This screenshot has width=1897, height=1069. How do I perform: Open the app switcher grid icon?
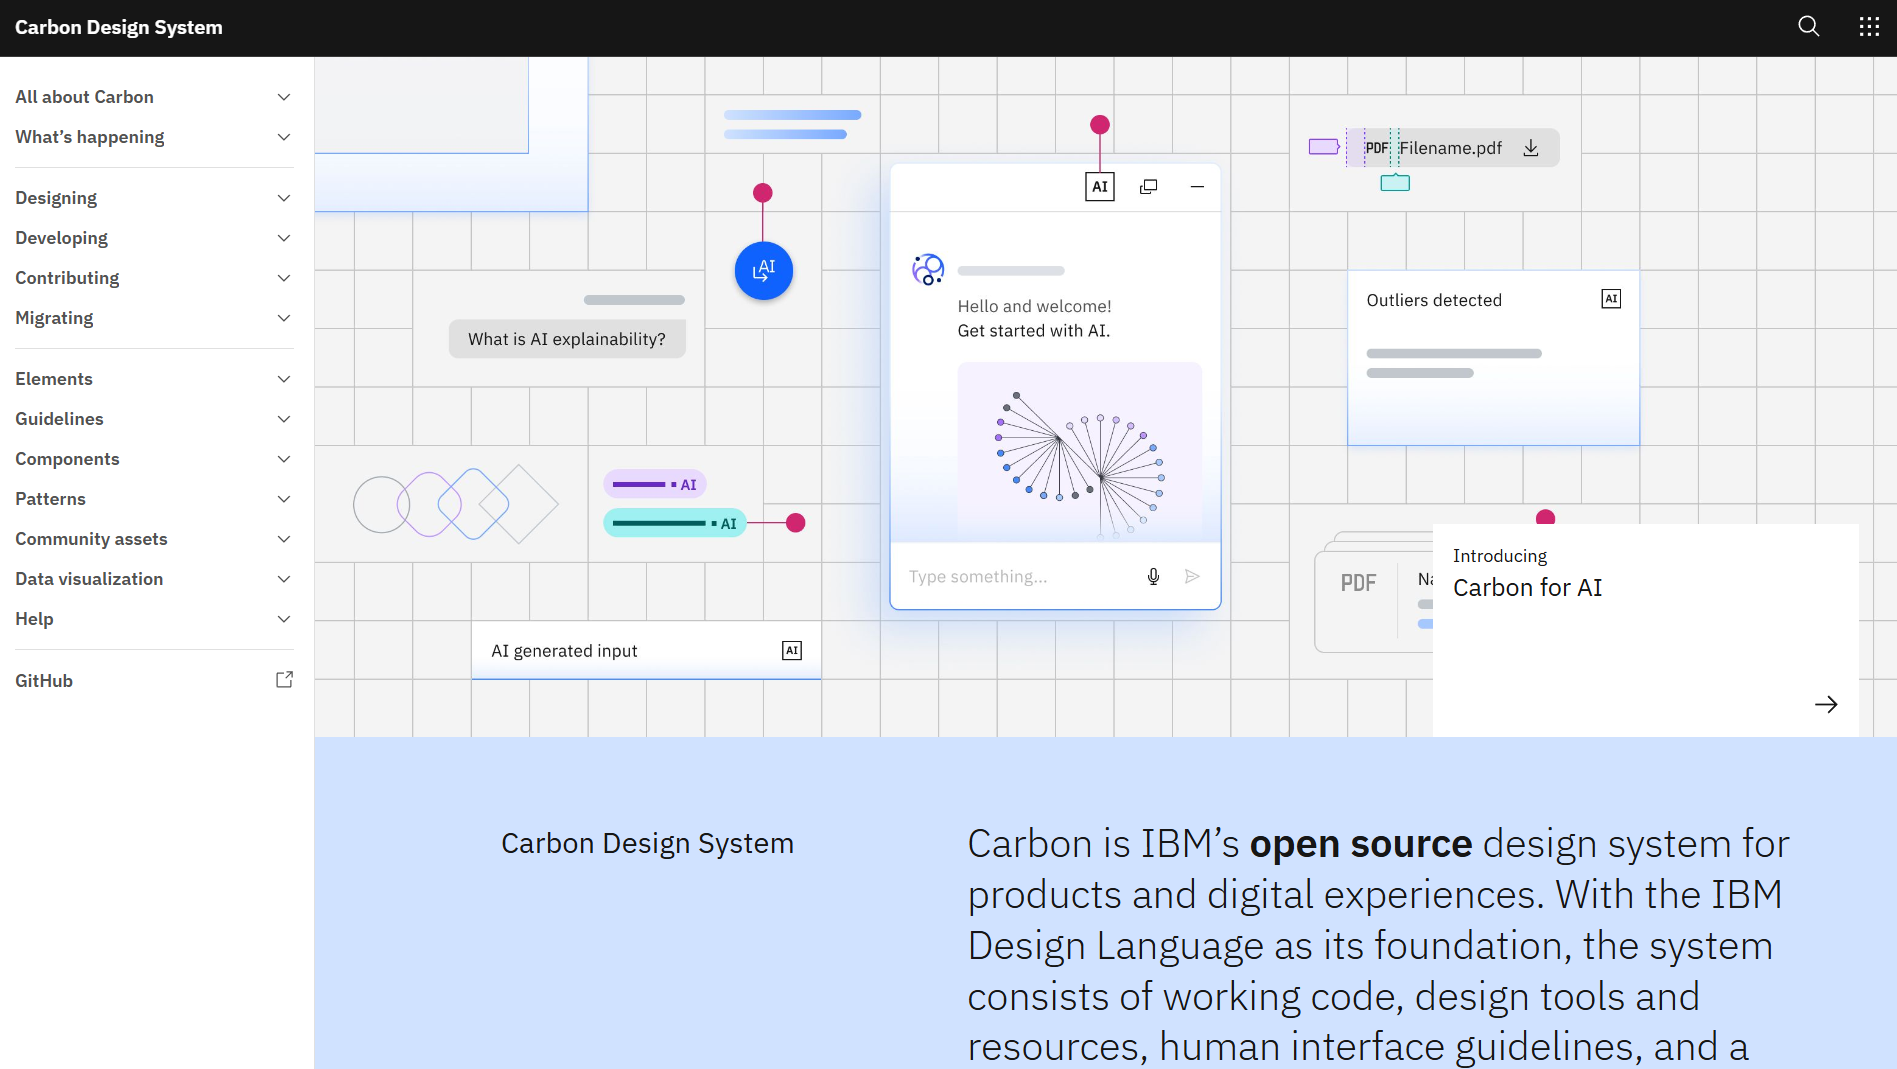point(1869,27)
